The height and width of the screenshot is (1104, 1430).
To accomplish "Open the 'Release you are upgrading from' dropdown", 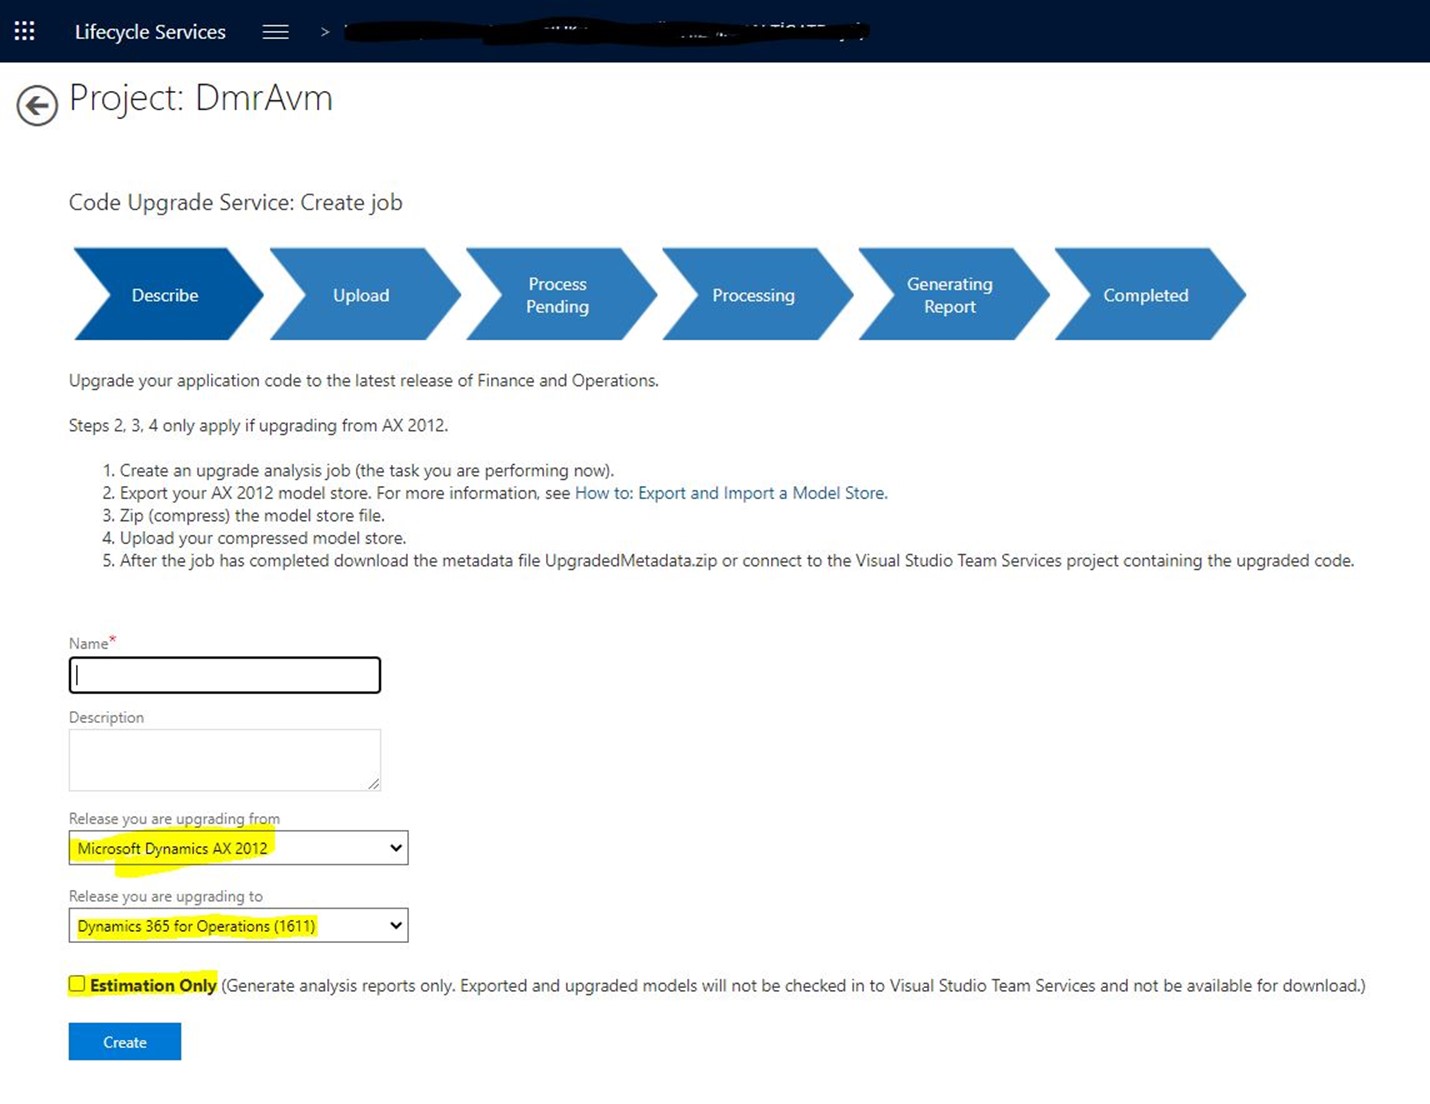I will [x=238, y=848].
